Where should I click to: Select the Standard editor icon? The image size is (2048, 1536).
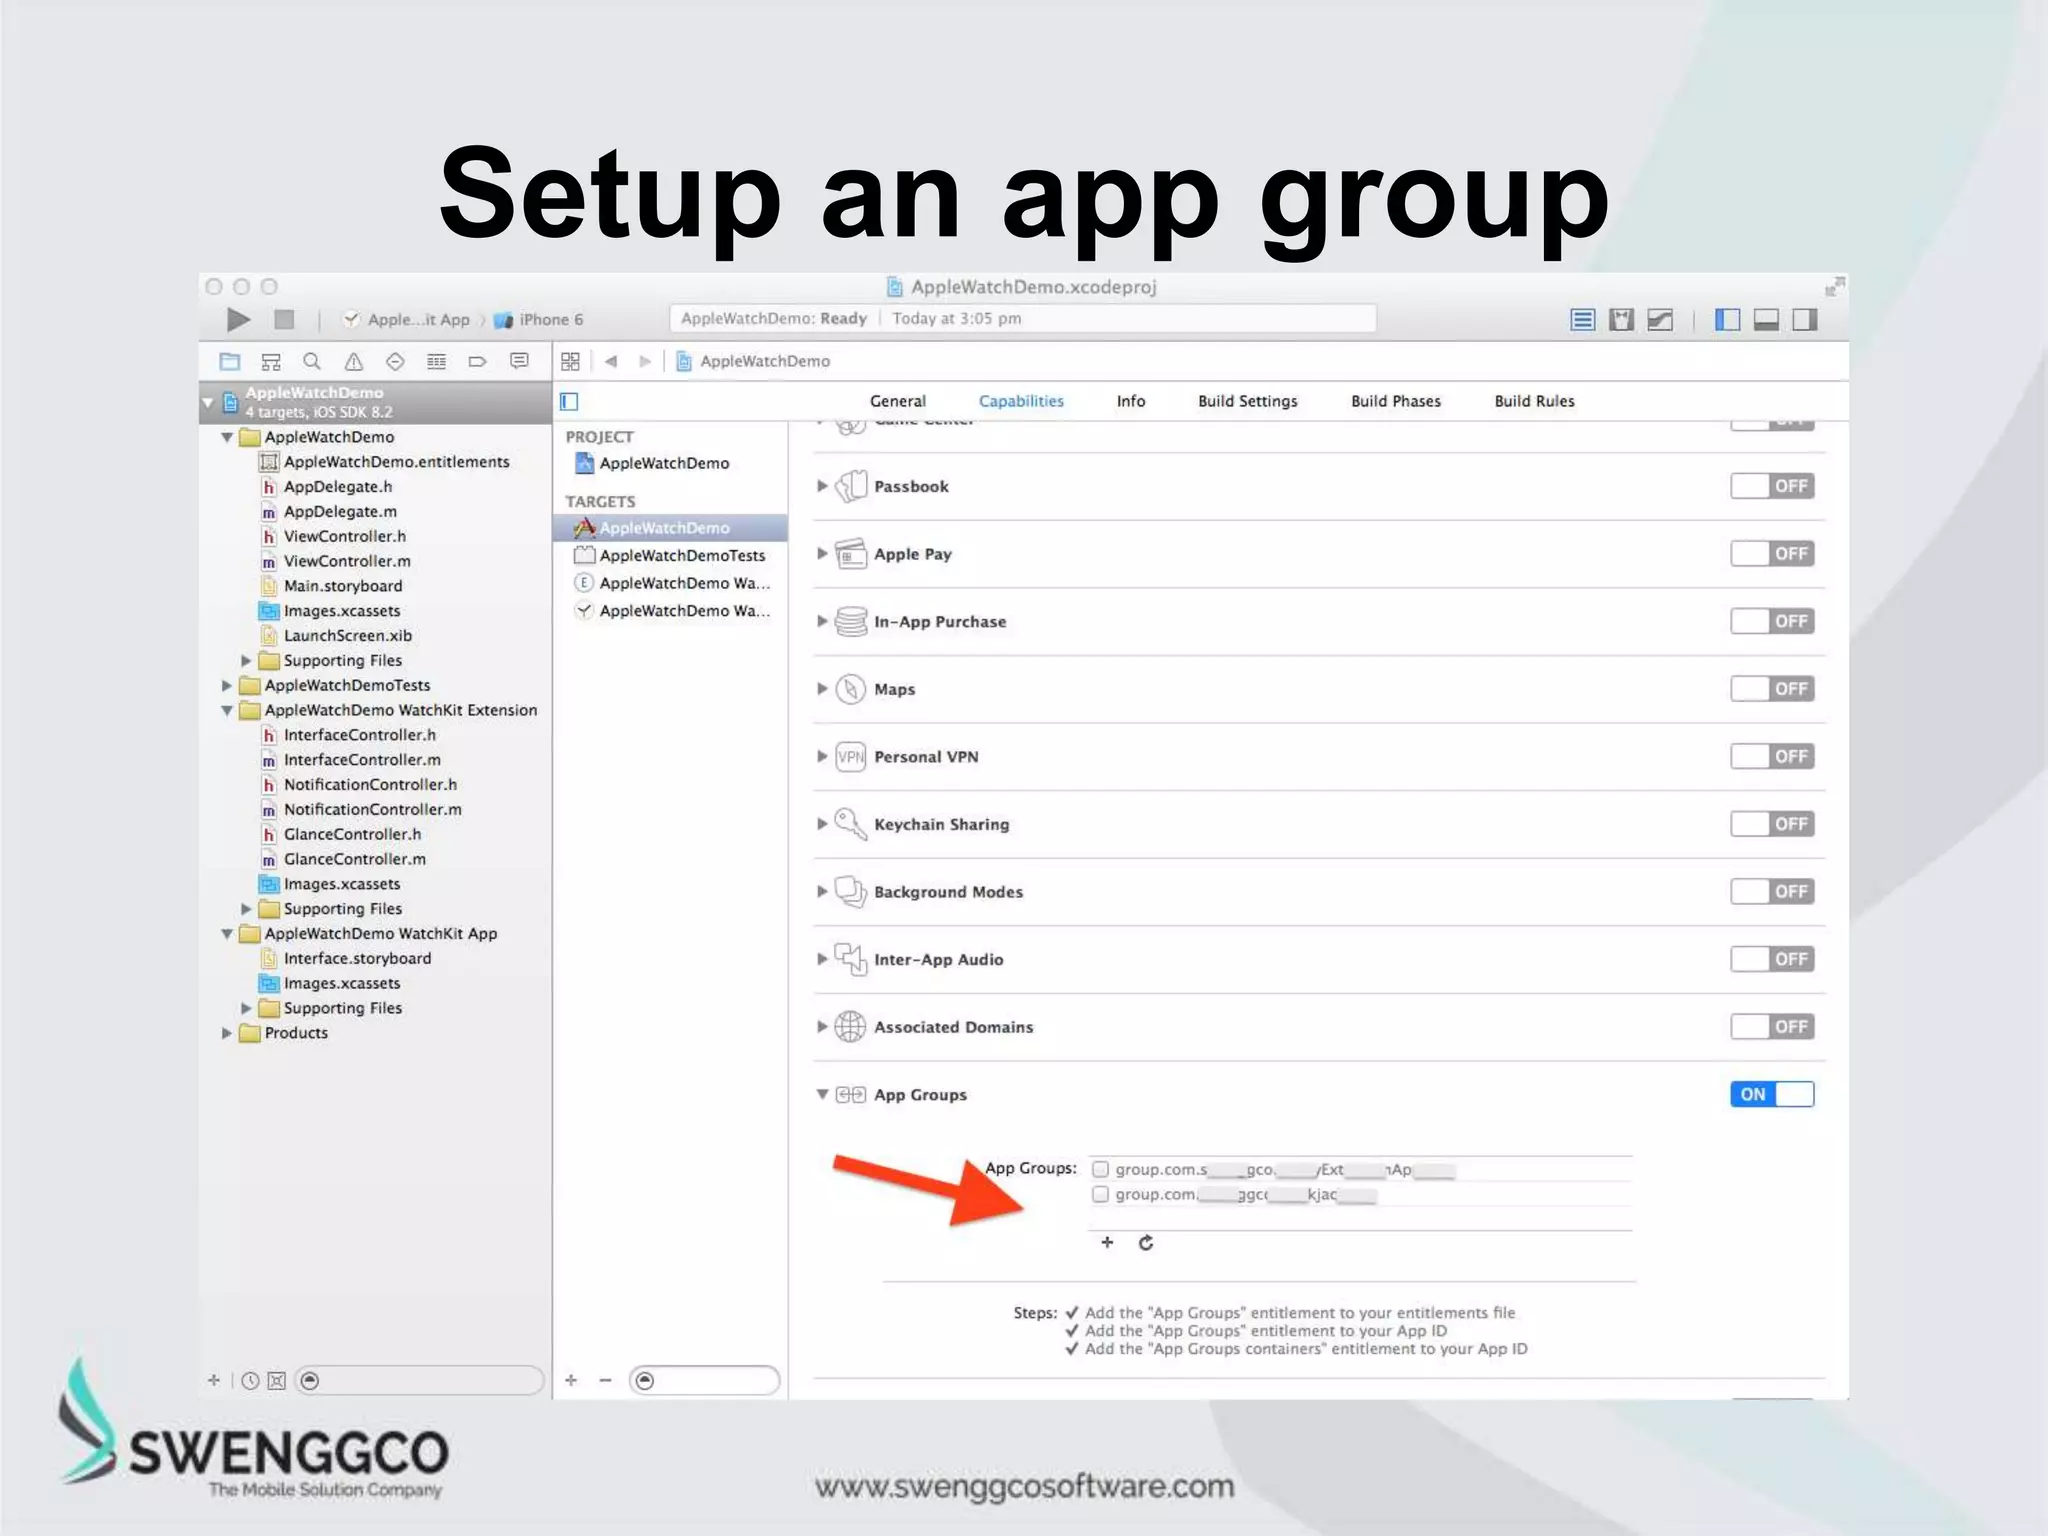point(1582,320)
